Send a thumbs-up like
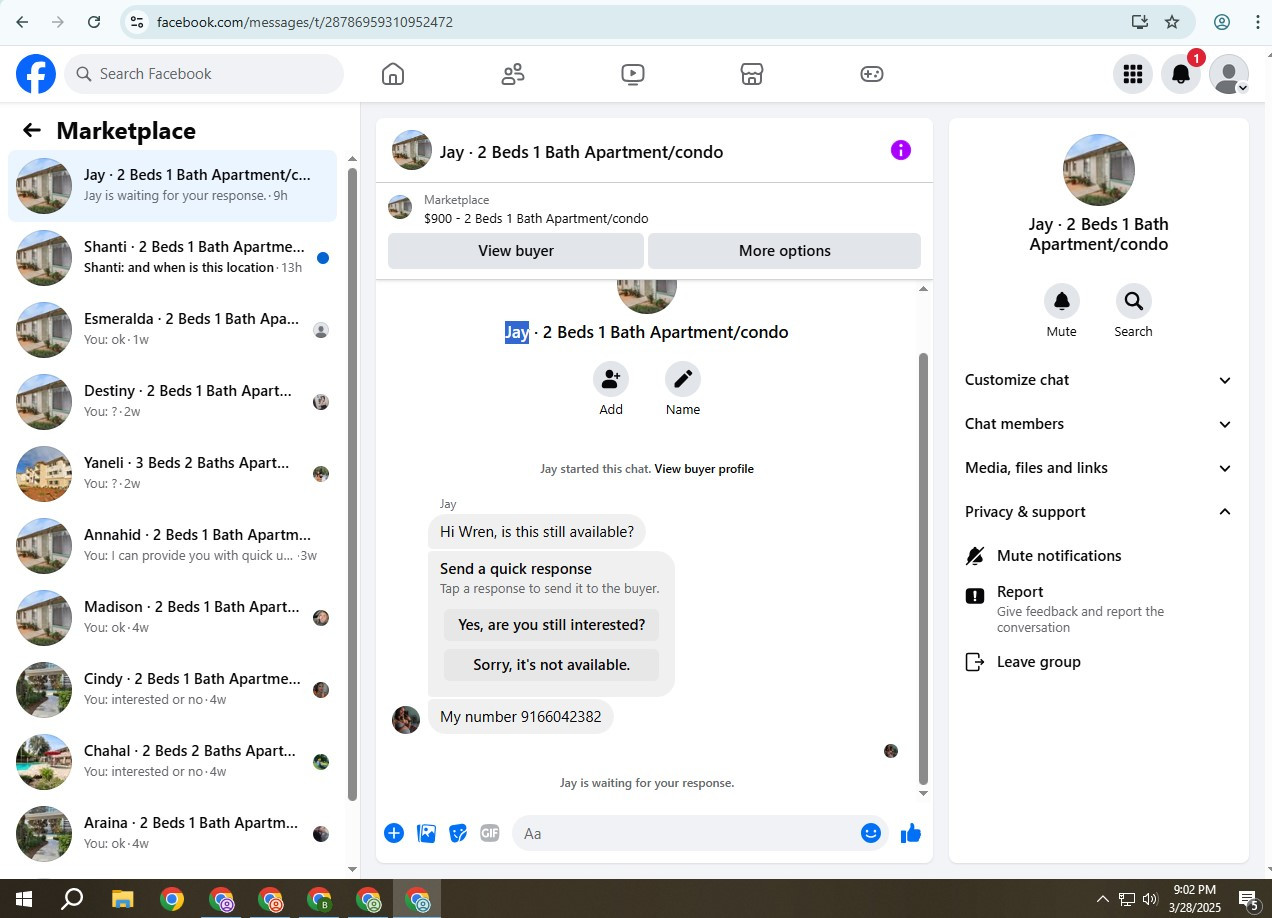This screenshot has width=1272, height=918. click(x=910, y=833)
